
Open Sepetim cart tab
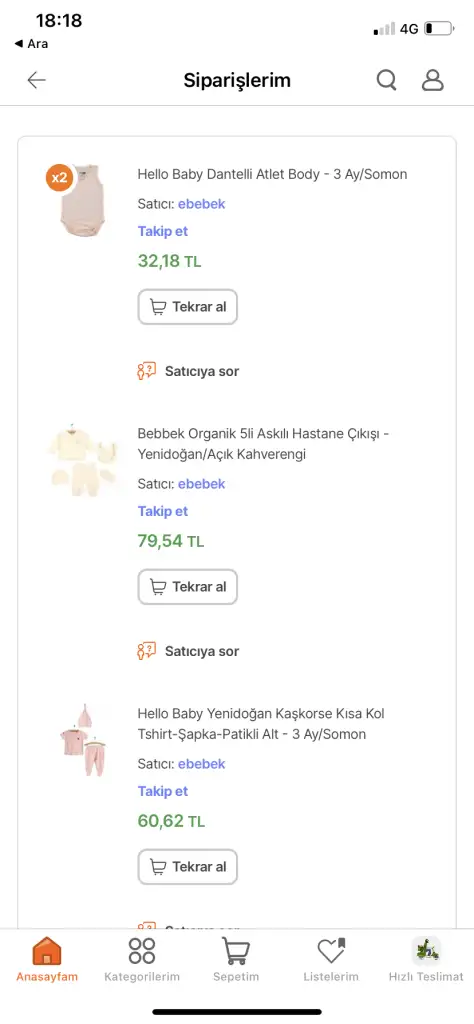(x=236, y=959)
